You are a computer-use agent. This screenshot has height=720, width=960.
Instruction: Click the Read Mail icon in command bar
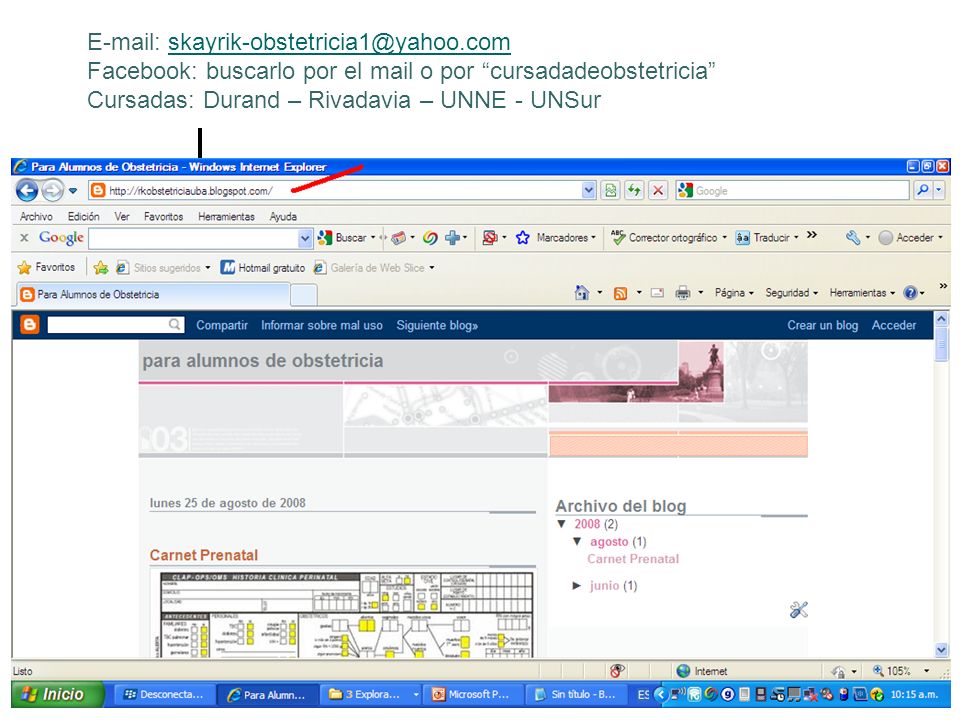tap(657, 293)
